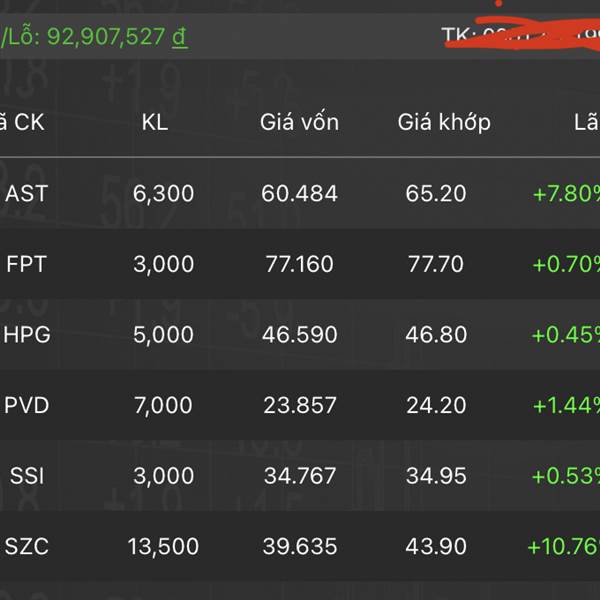The width and height of the screenshot is (600, 600).
Task: Select the FPT stock ticker
Action: tap(26, 265)
